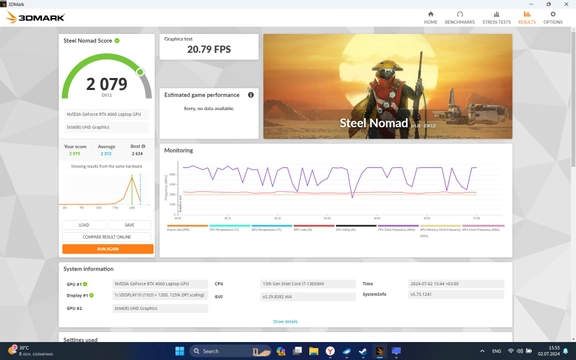Screen dimensions: 576x360
Task: Open the ENG language switcher
Action: (497, 351)
